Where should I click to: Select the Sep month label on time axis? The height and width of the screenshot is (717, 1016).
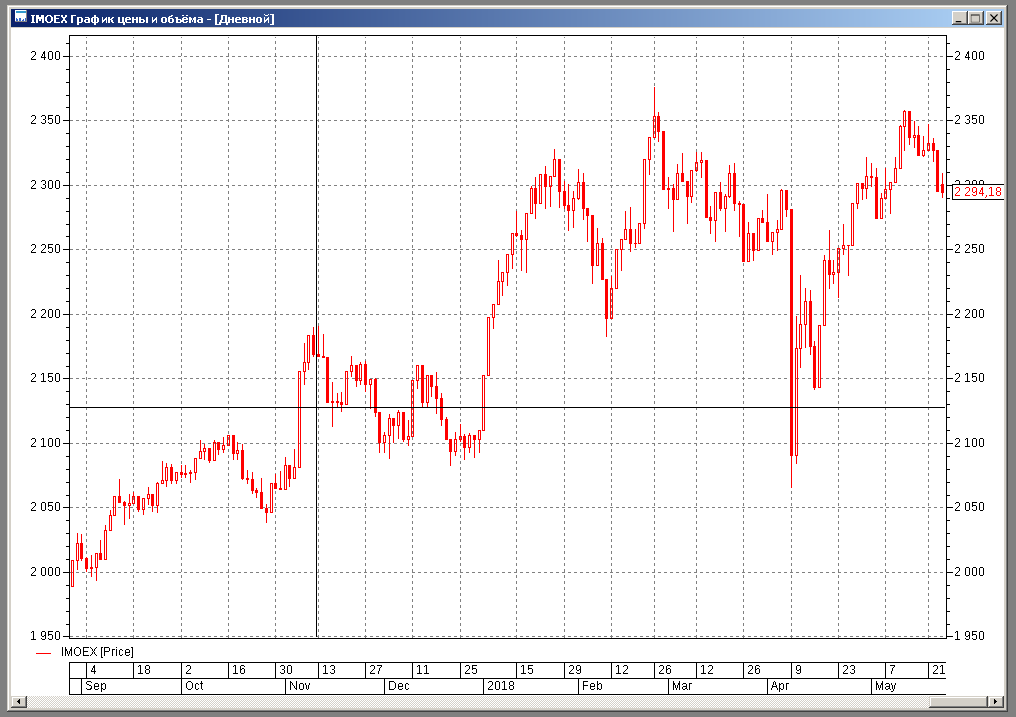(x=95, y=686)
